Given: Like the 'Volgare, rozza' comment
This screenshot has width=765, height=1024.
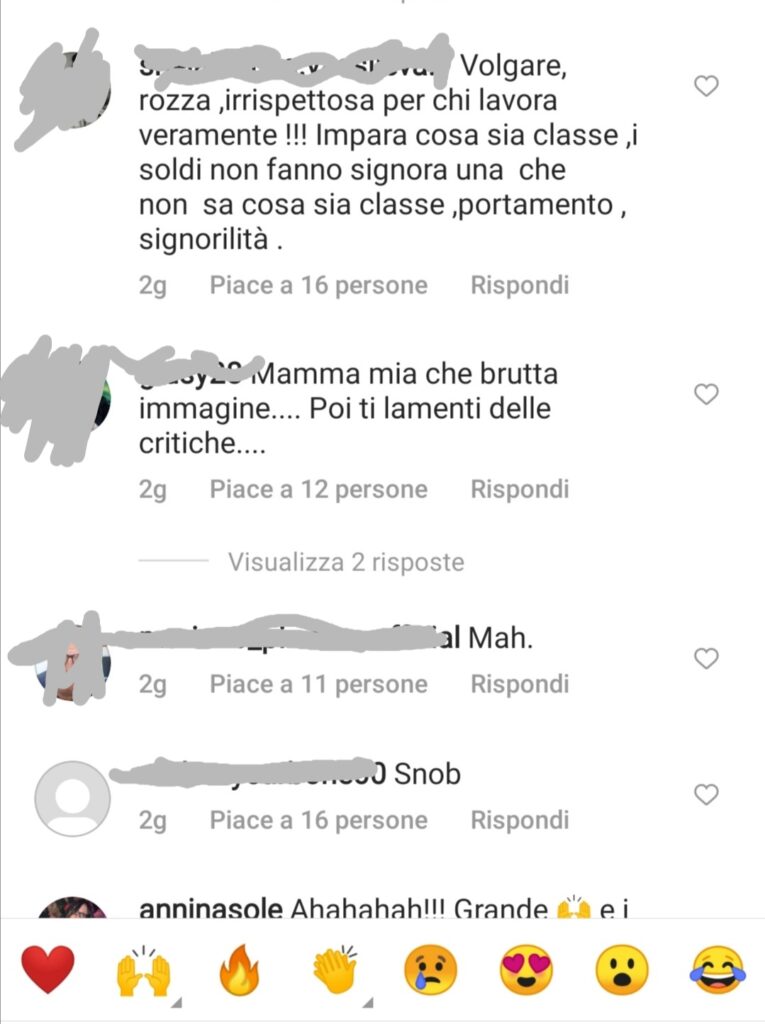Looking at the screenshot, I should tap(706, 86).
